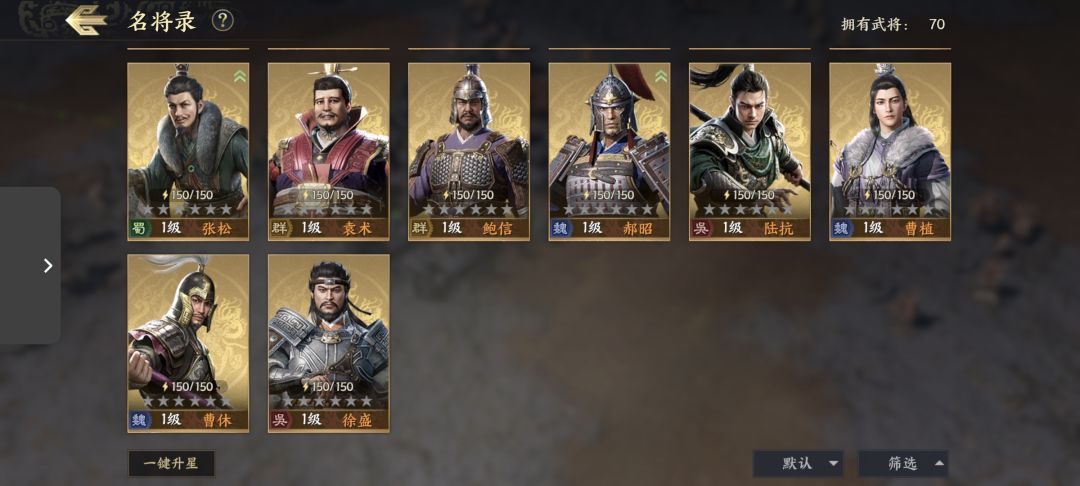Click the 群 faction badge on 袁术

(280, 229)
